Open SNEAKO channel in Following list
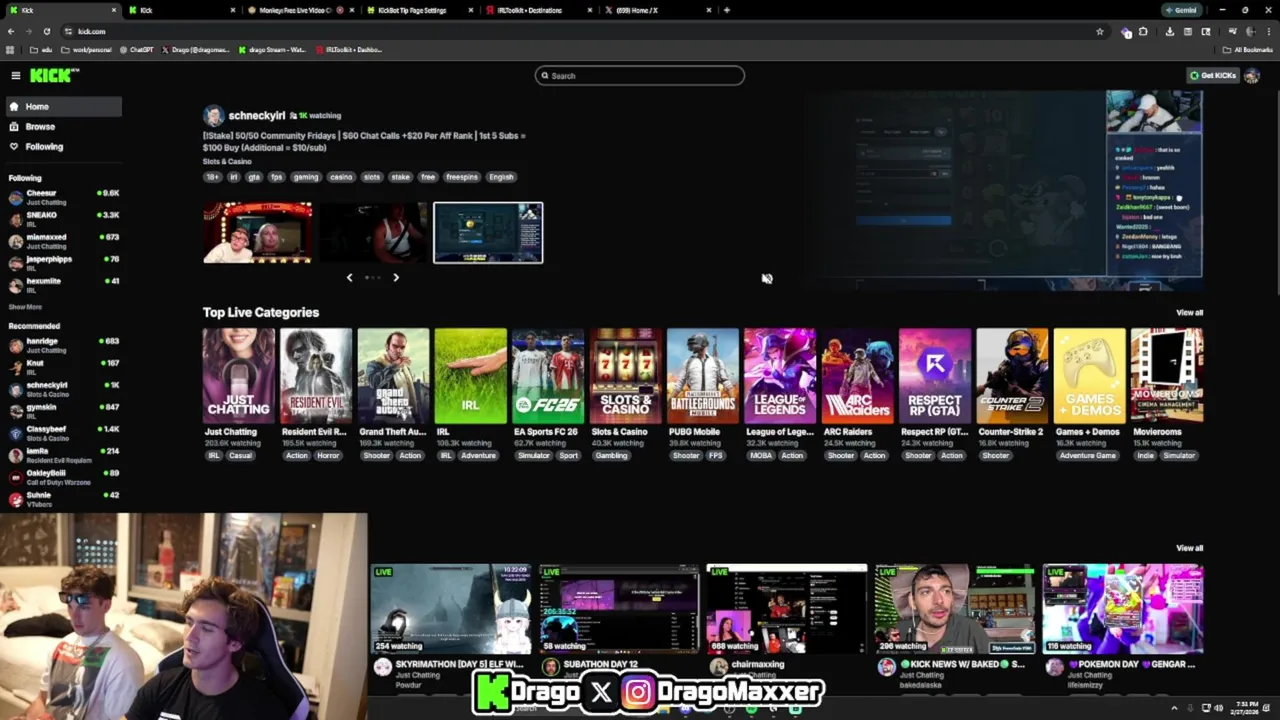The image size is (1280, 720). (62, 219)
